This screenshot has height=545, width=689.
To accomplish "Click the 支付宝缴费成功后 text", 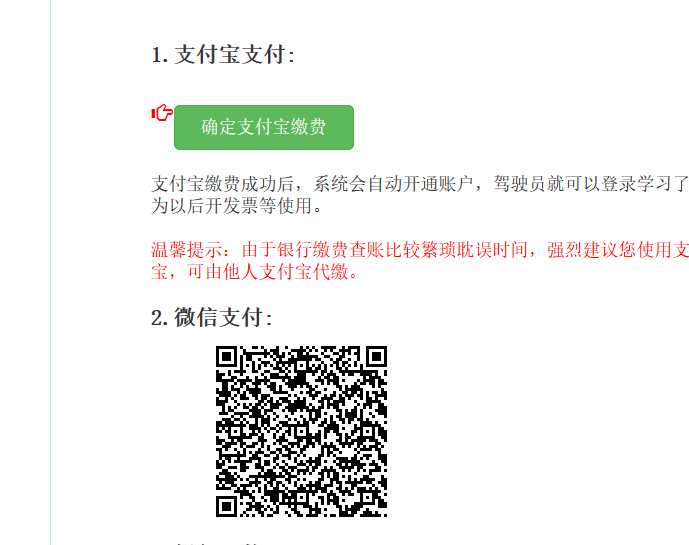I will click(x=223, y=184).
